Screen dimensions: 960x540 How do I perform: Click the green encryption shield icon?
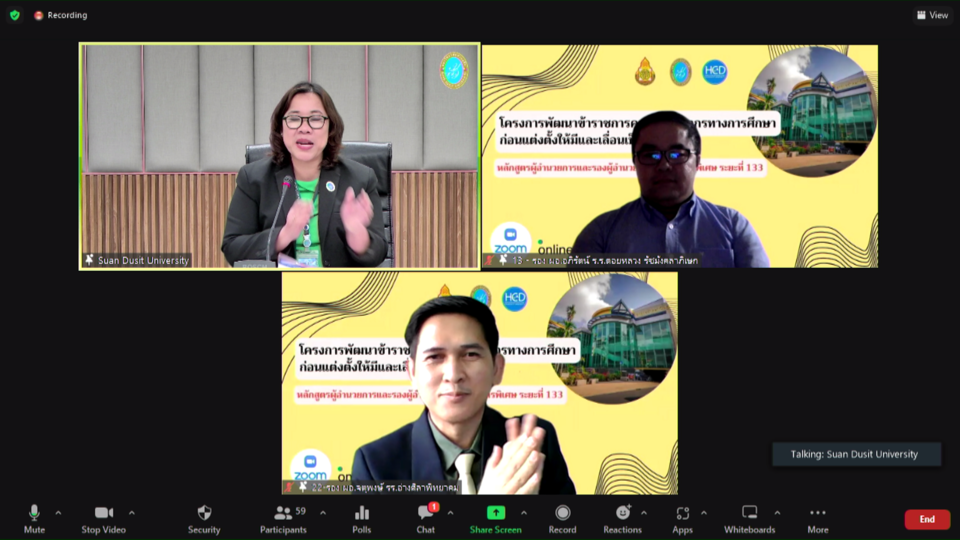click(x=14, y=15)
